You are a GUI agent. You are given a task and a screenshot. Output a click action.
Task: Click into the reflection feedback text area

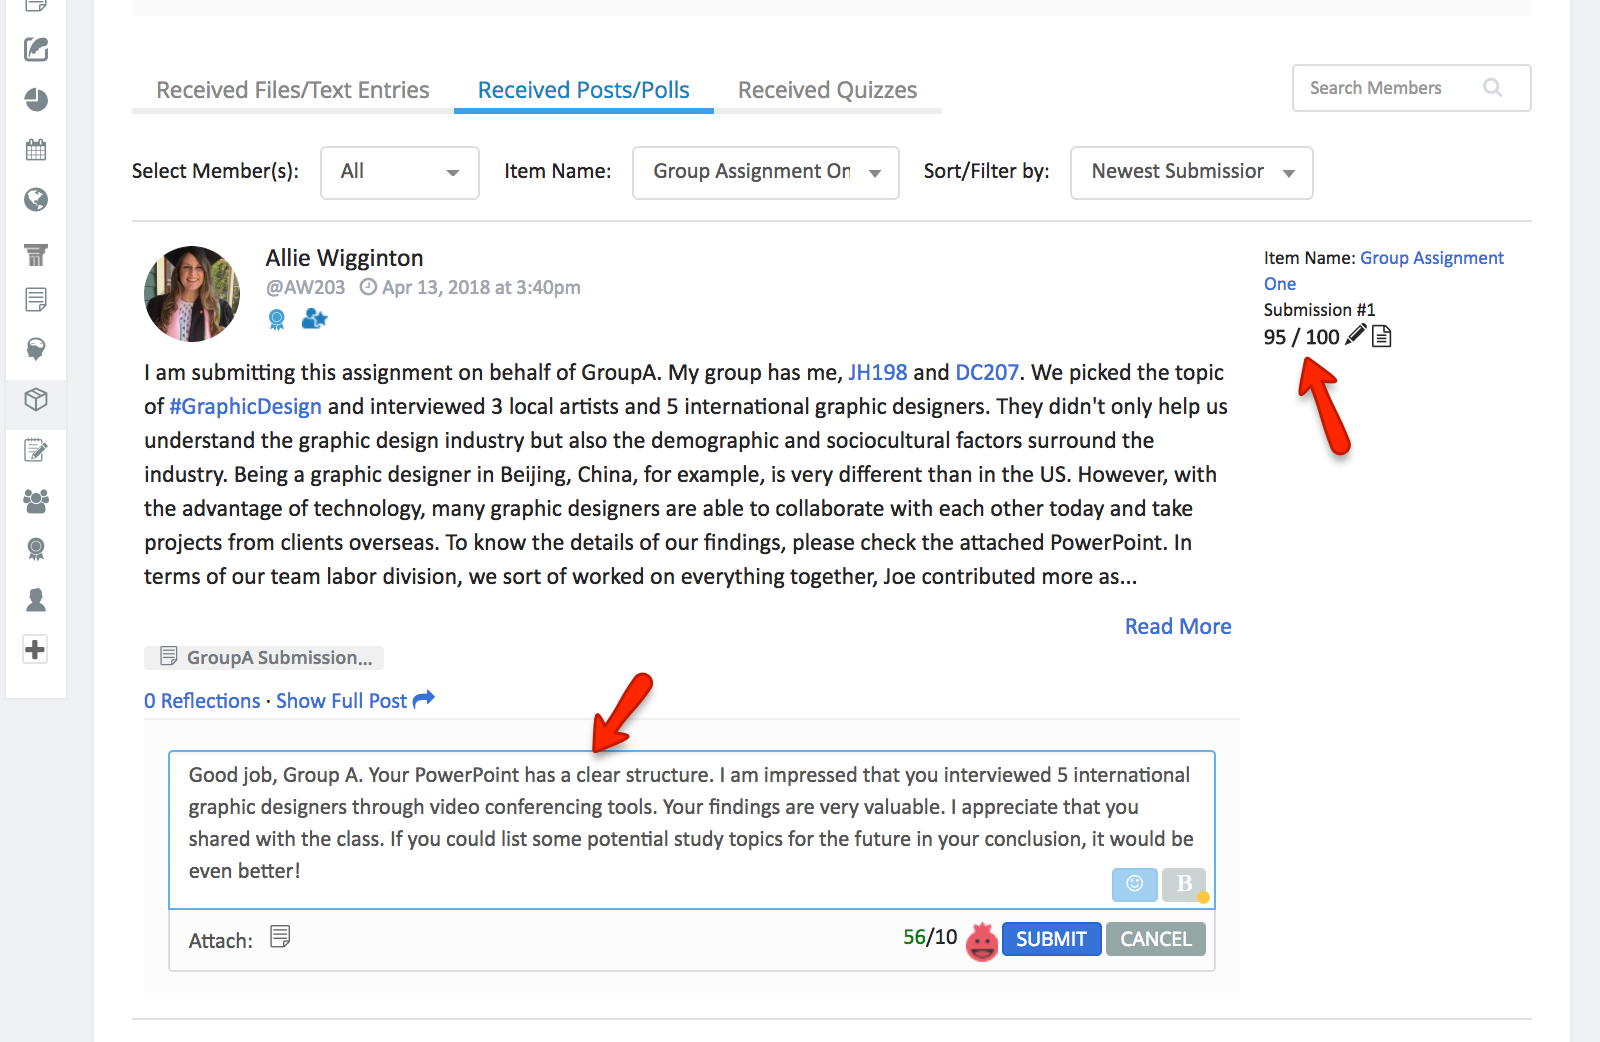pyautogui.click(x=692, y=830)
